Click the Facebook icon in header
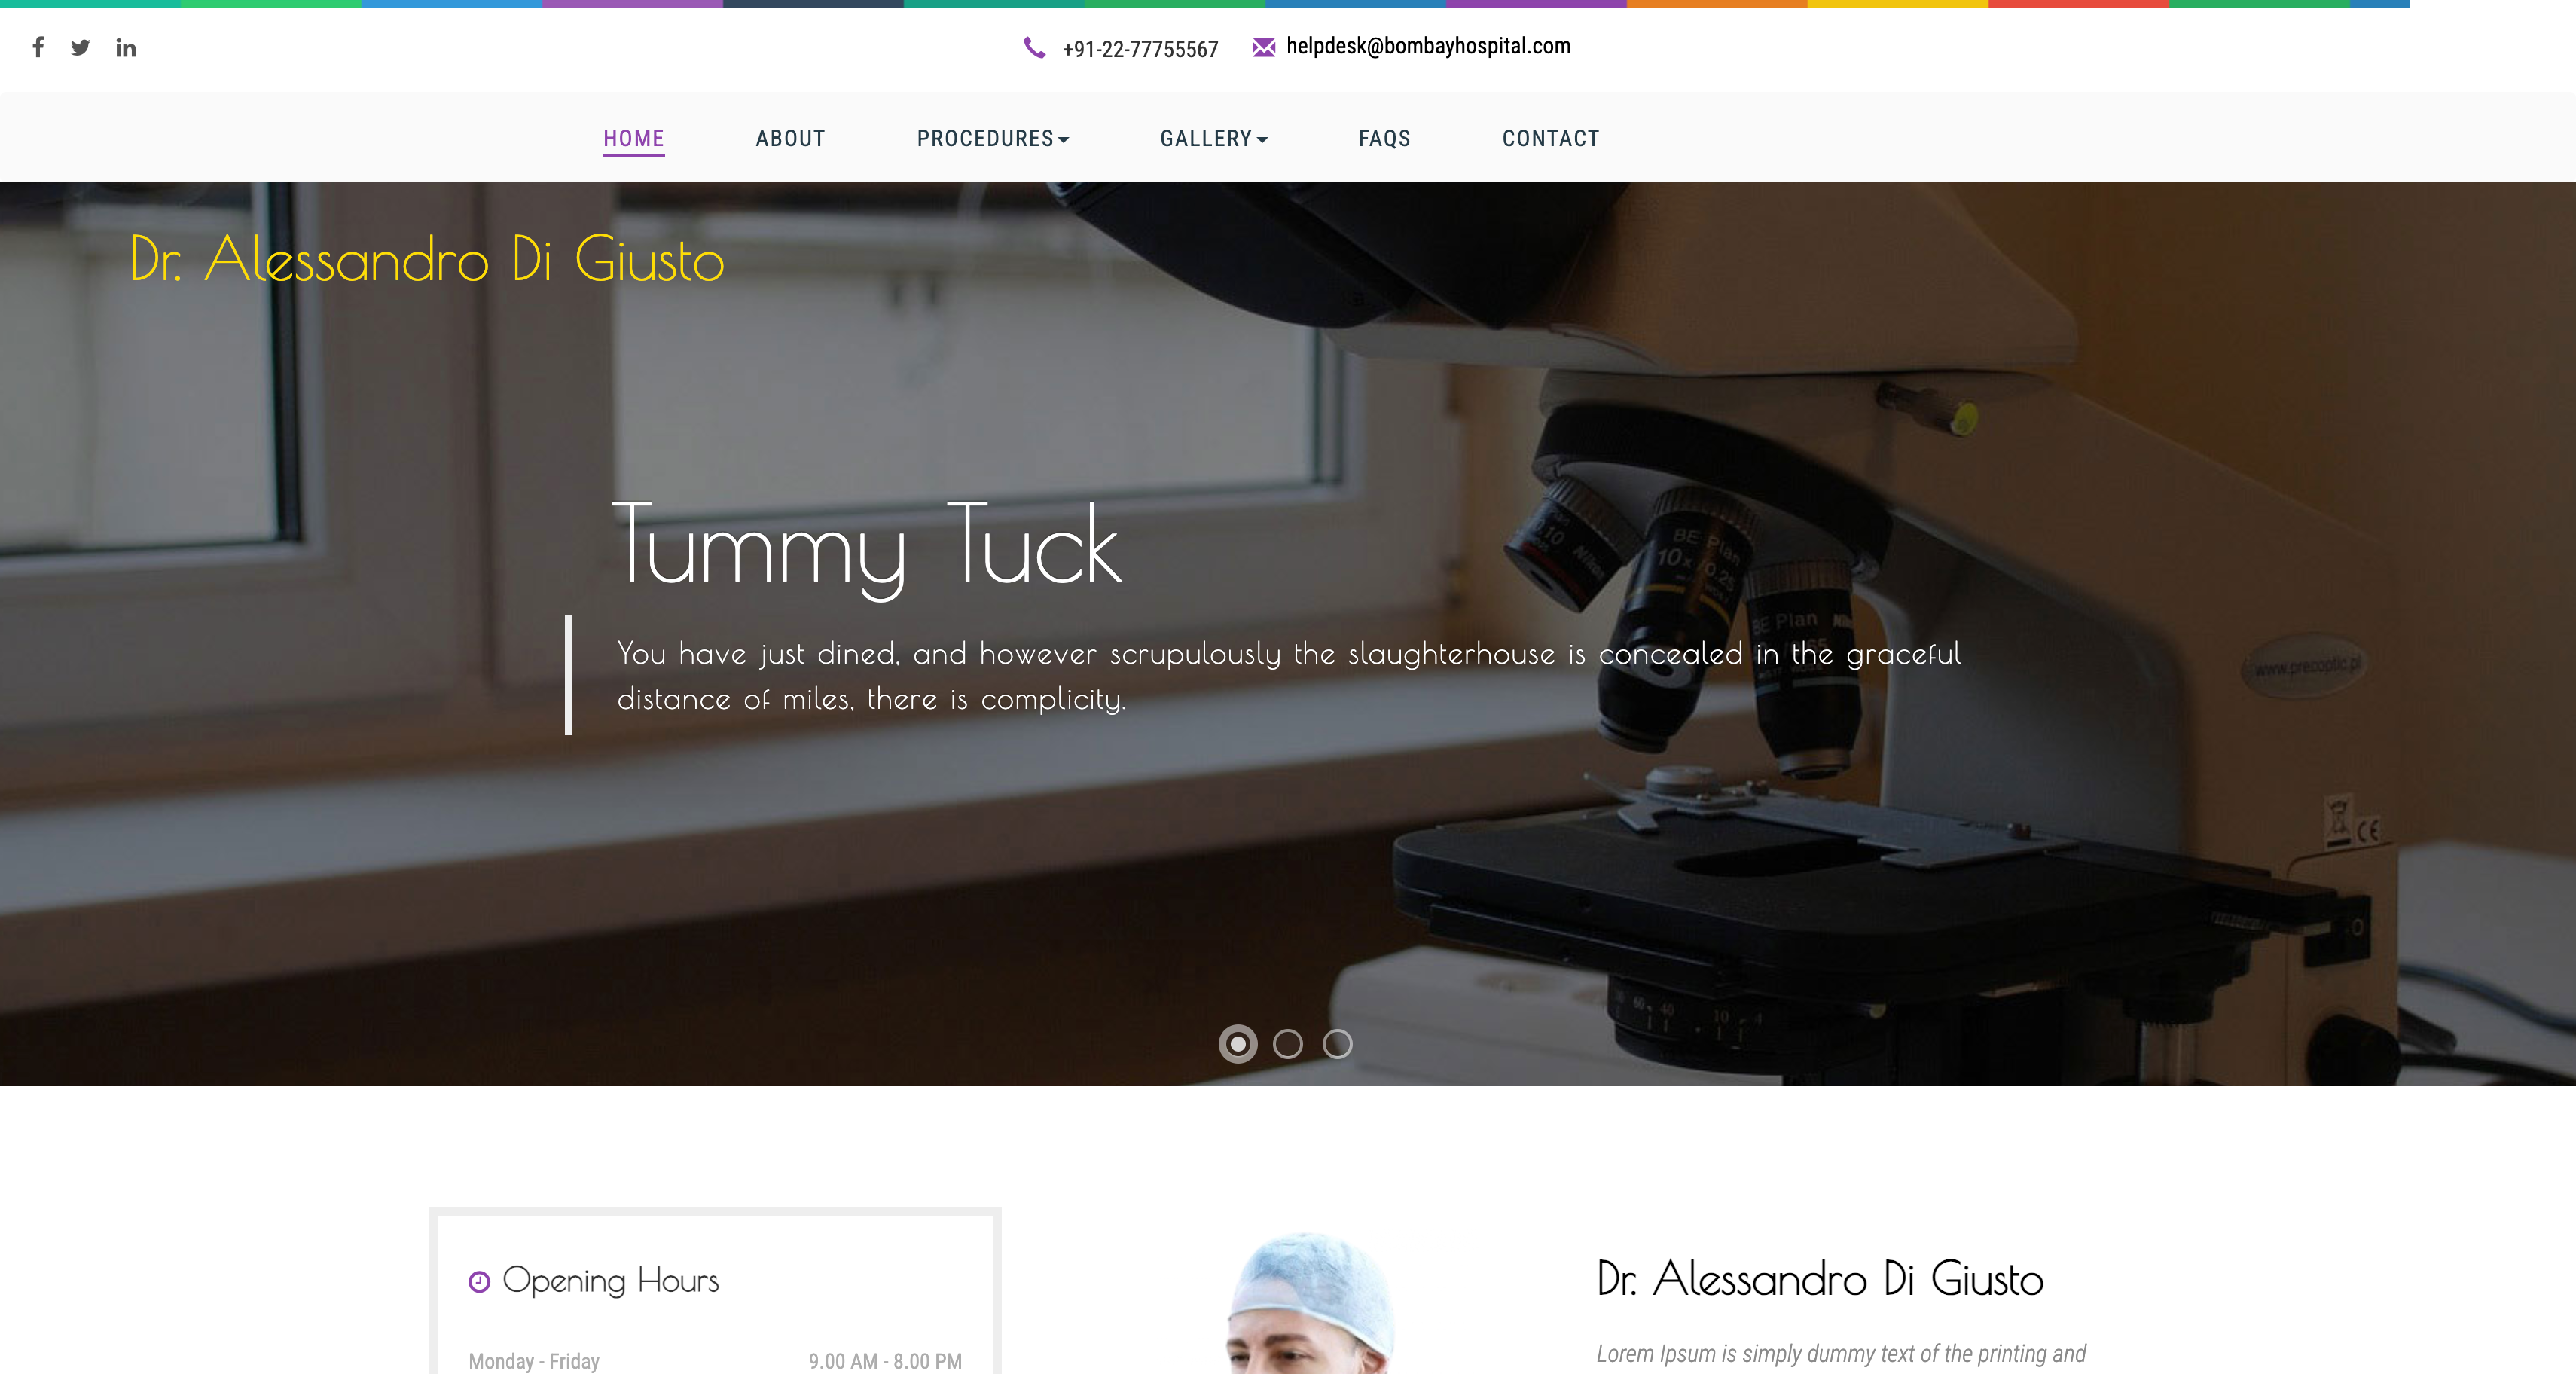This screenshot has height=1374, width=2576. (x=36, y=46)
